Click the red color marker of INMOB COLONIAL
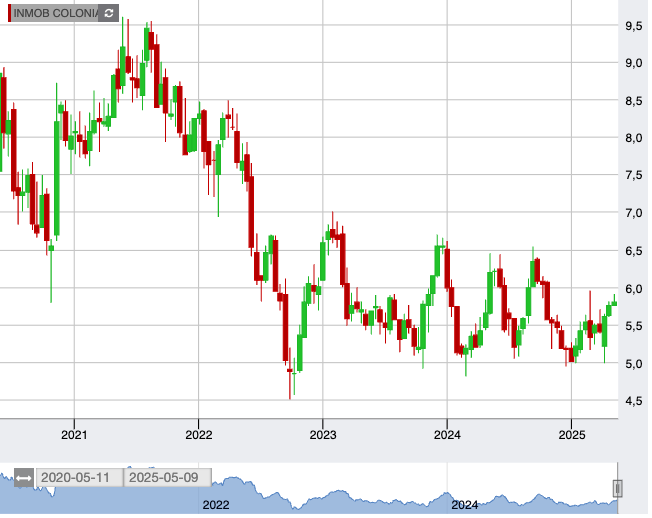Screen dimensions: 652x518 pyautogui.click(x=9, y=13)
